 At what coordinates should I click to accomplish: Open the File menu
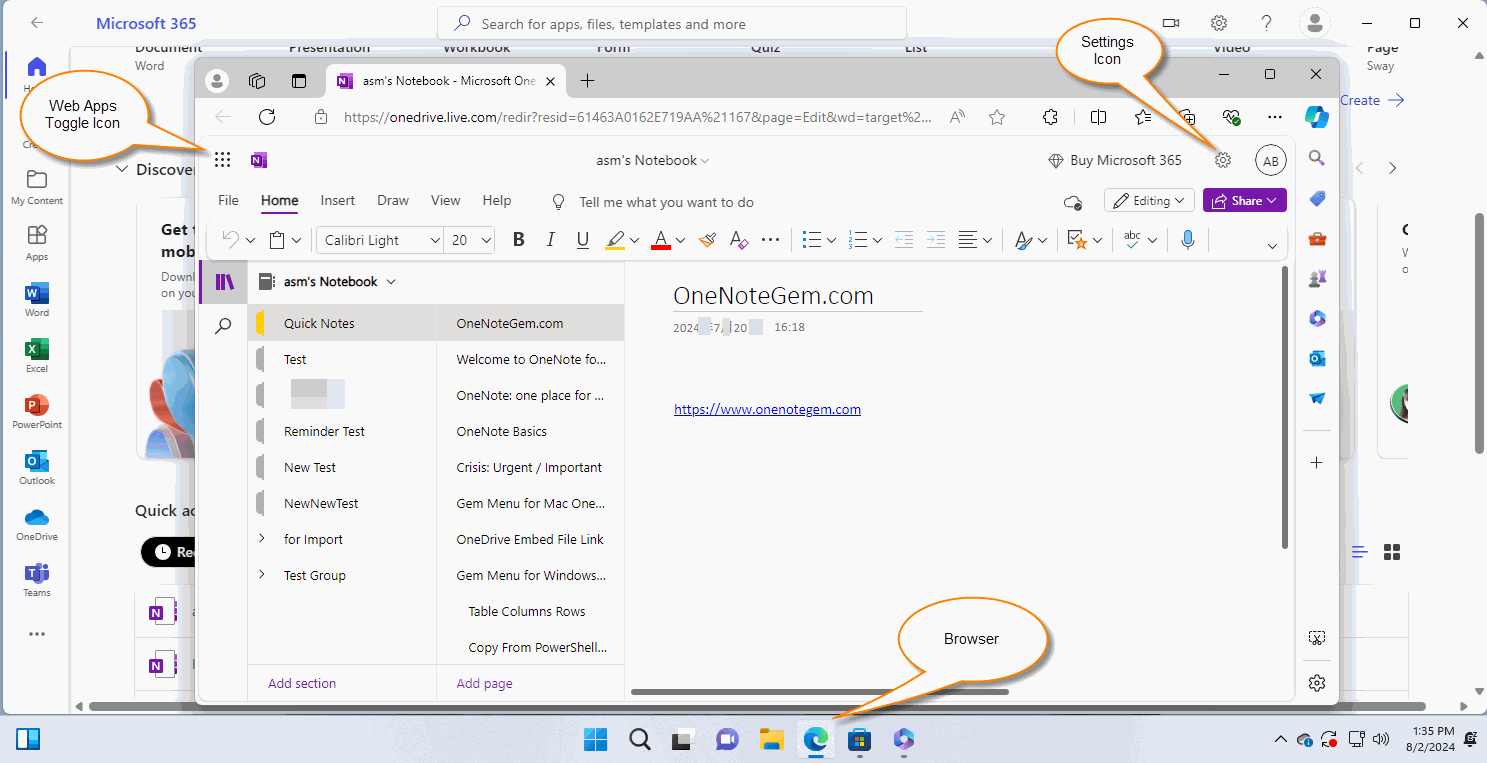[228, 200]
